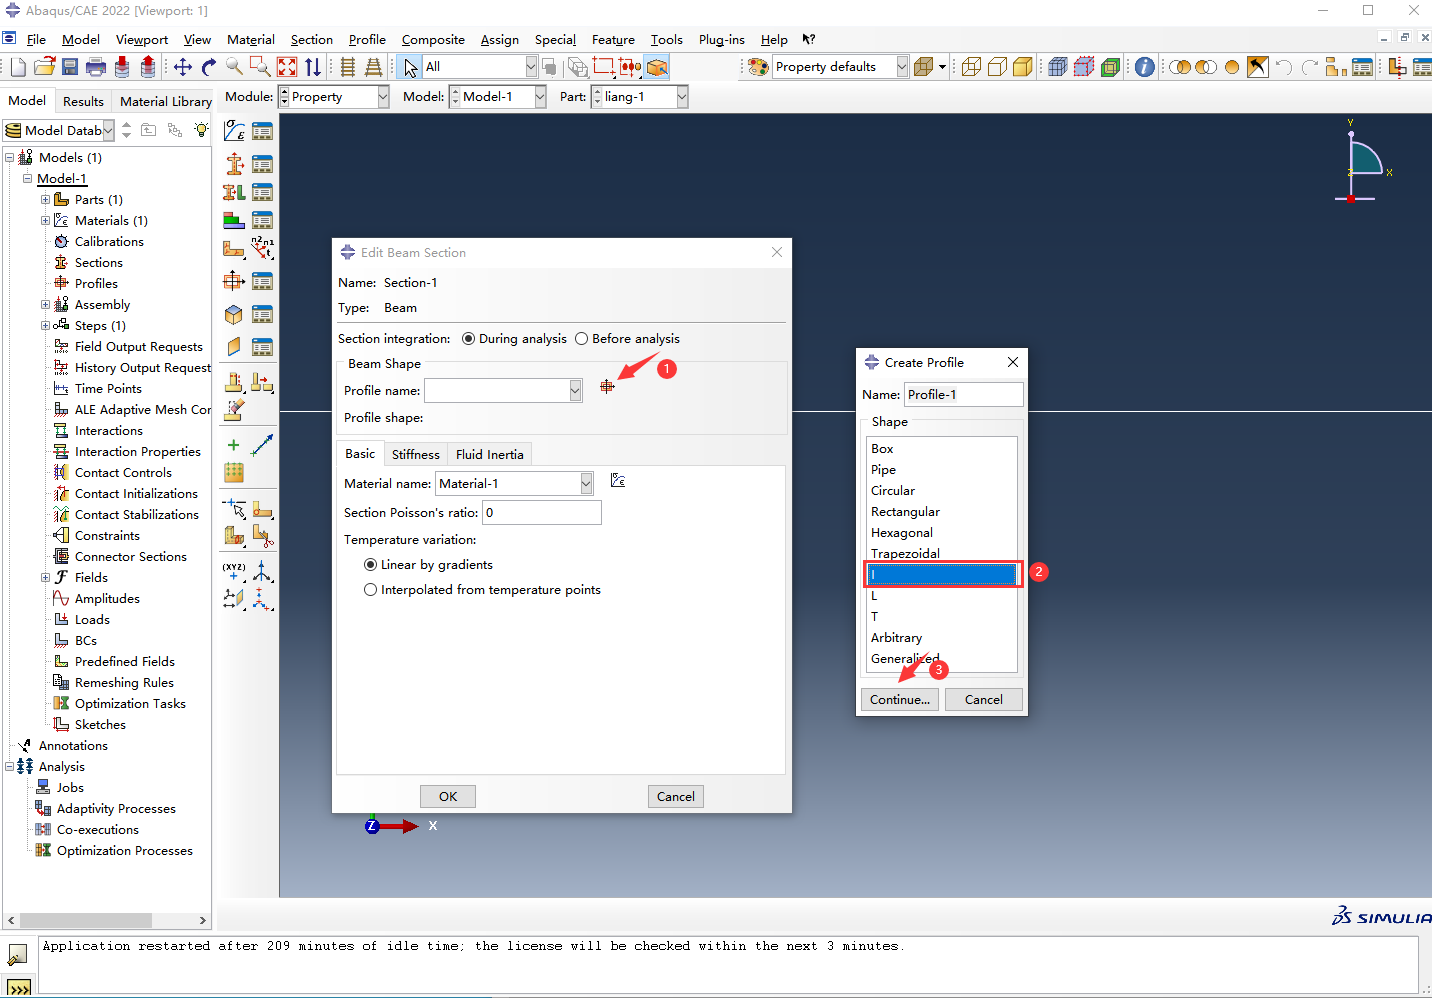Image resolution: width=1432 pixels, height=998 pixels.
Task: Click the Create Section icon in the toolbox
Action: point(234,164)
